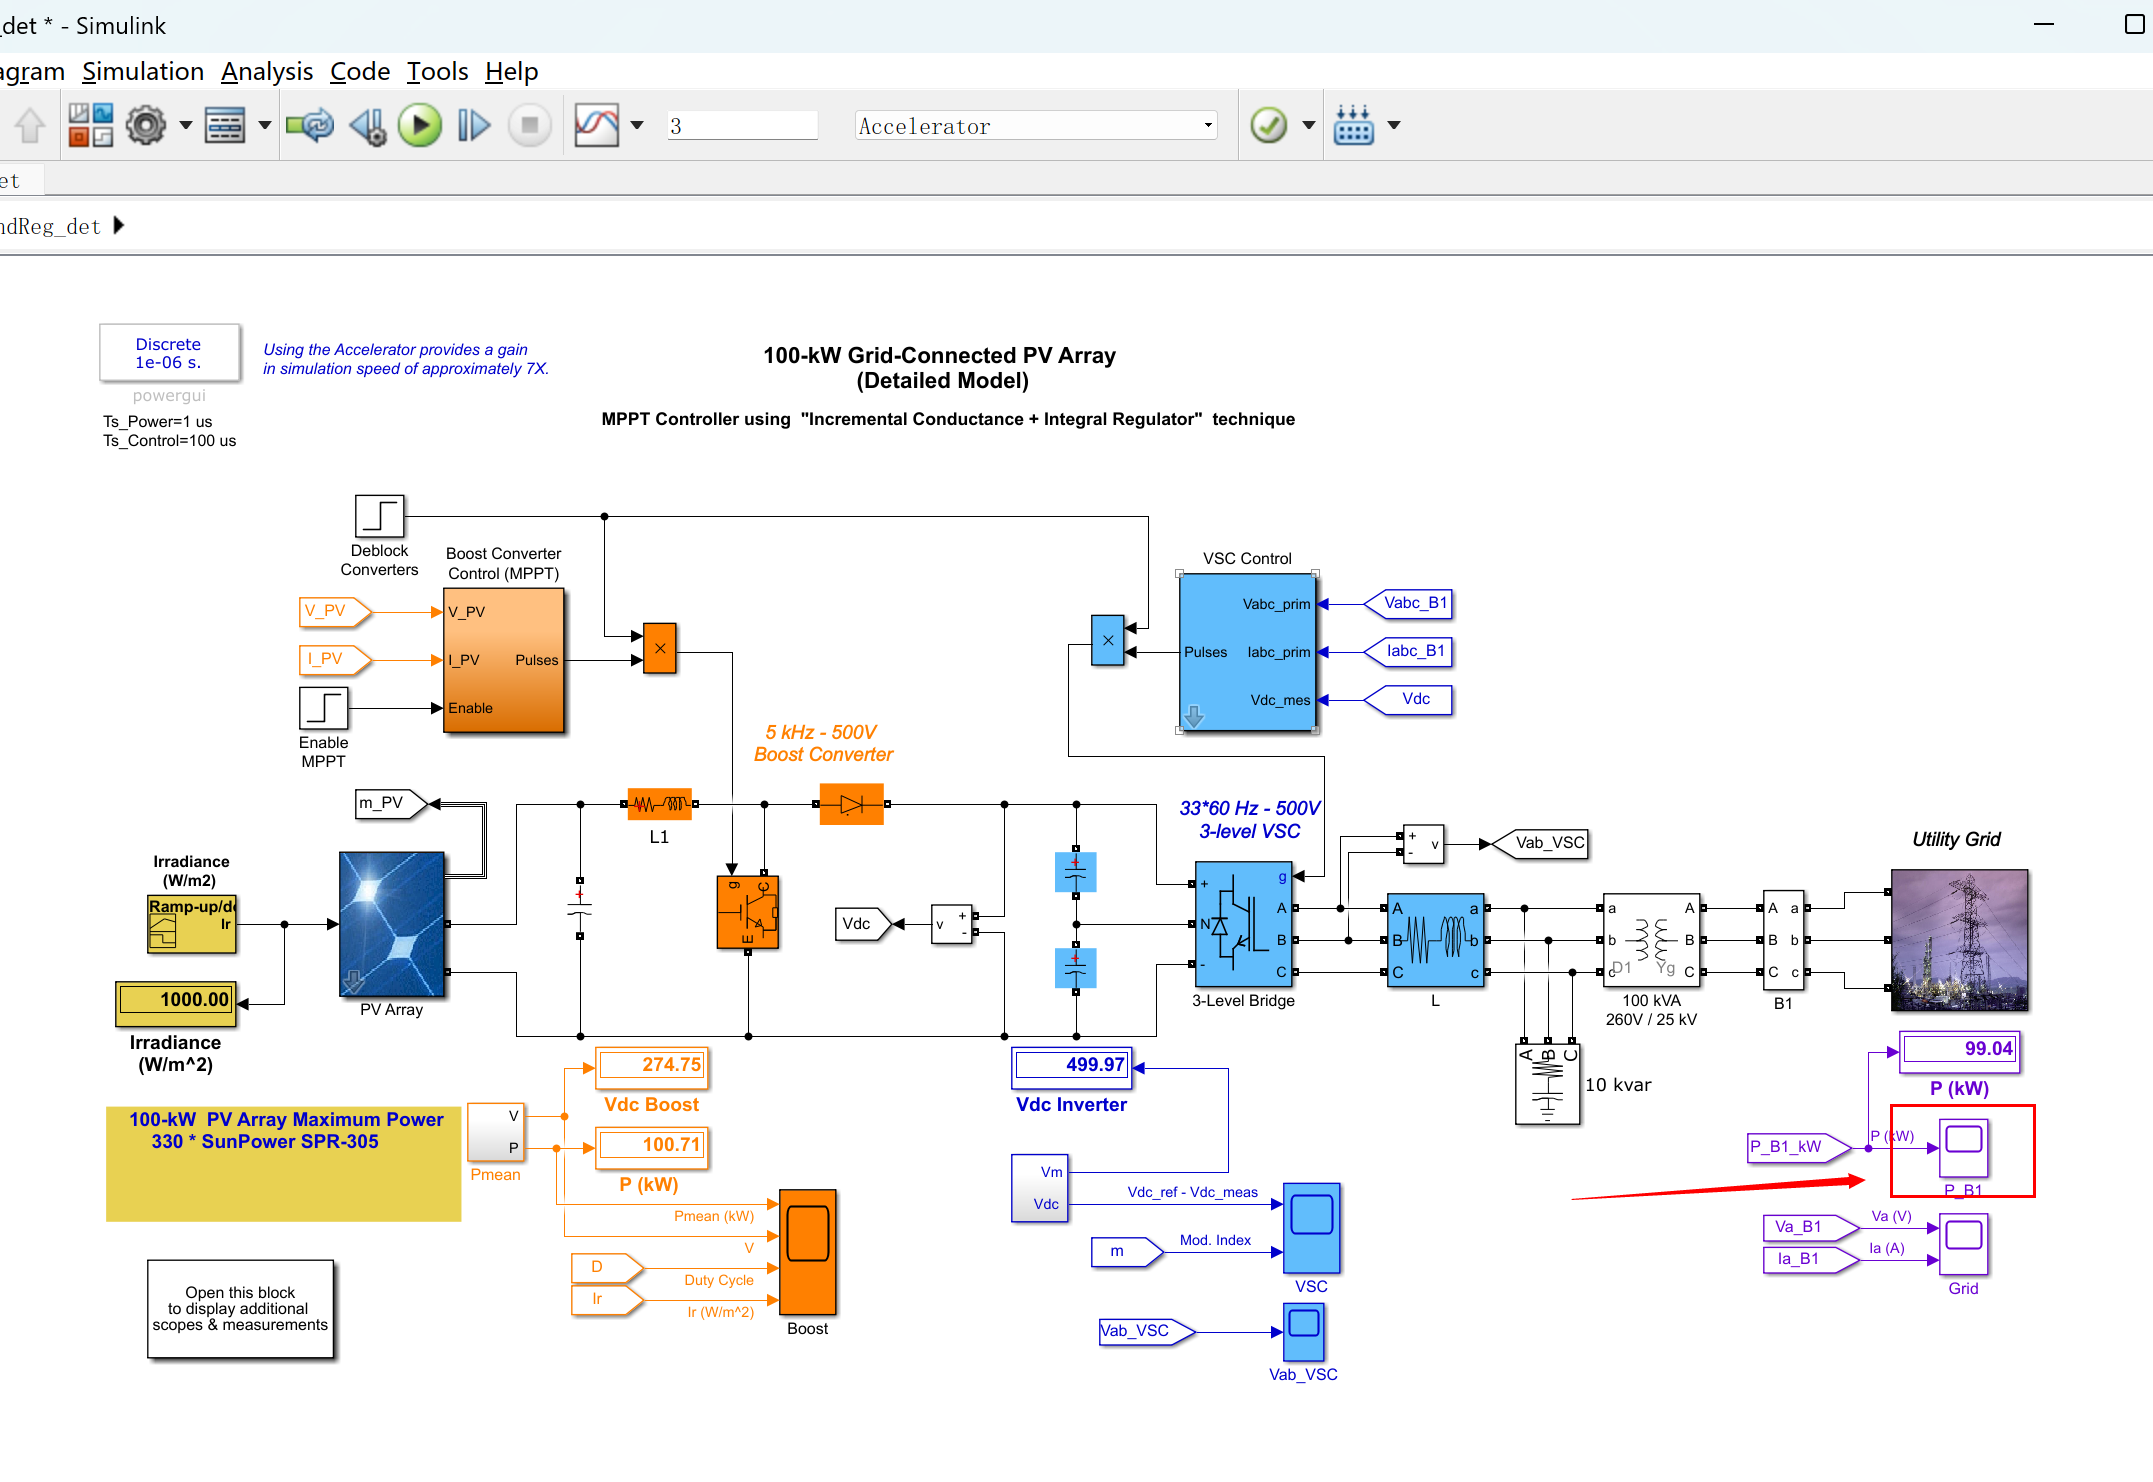
Task: Click the Open this block measurements subsystem
Action: coord(240,1308)
